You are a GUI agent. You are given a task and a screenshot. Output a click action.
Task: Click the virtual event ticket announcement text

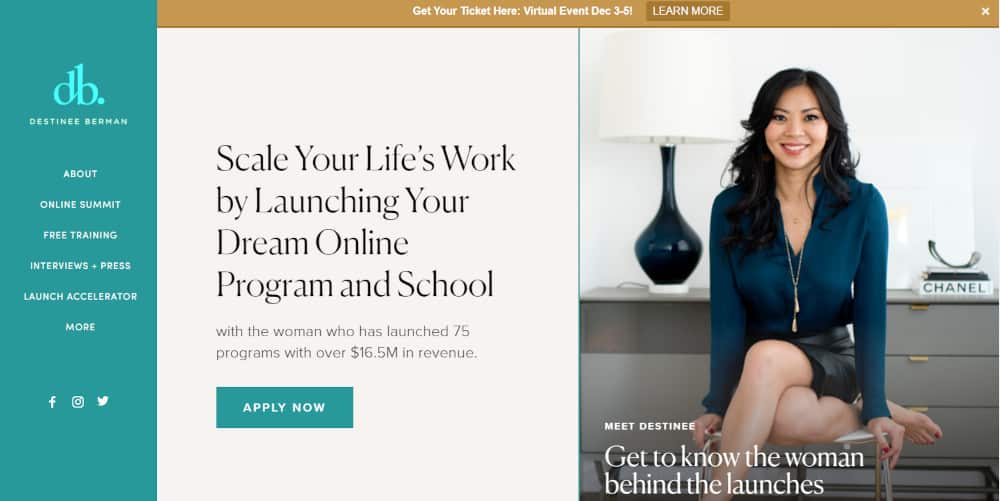(x=522, y=11)
